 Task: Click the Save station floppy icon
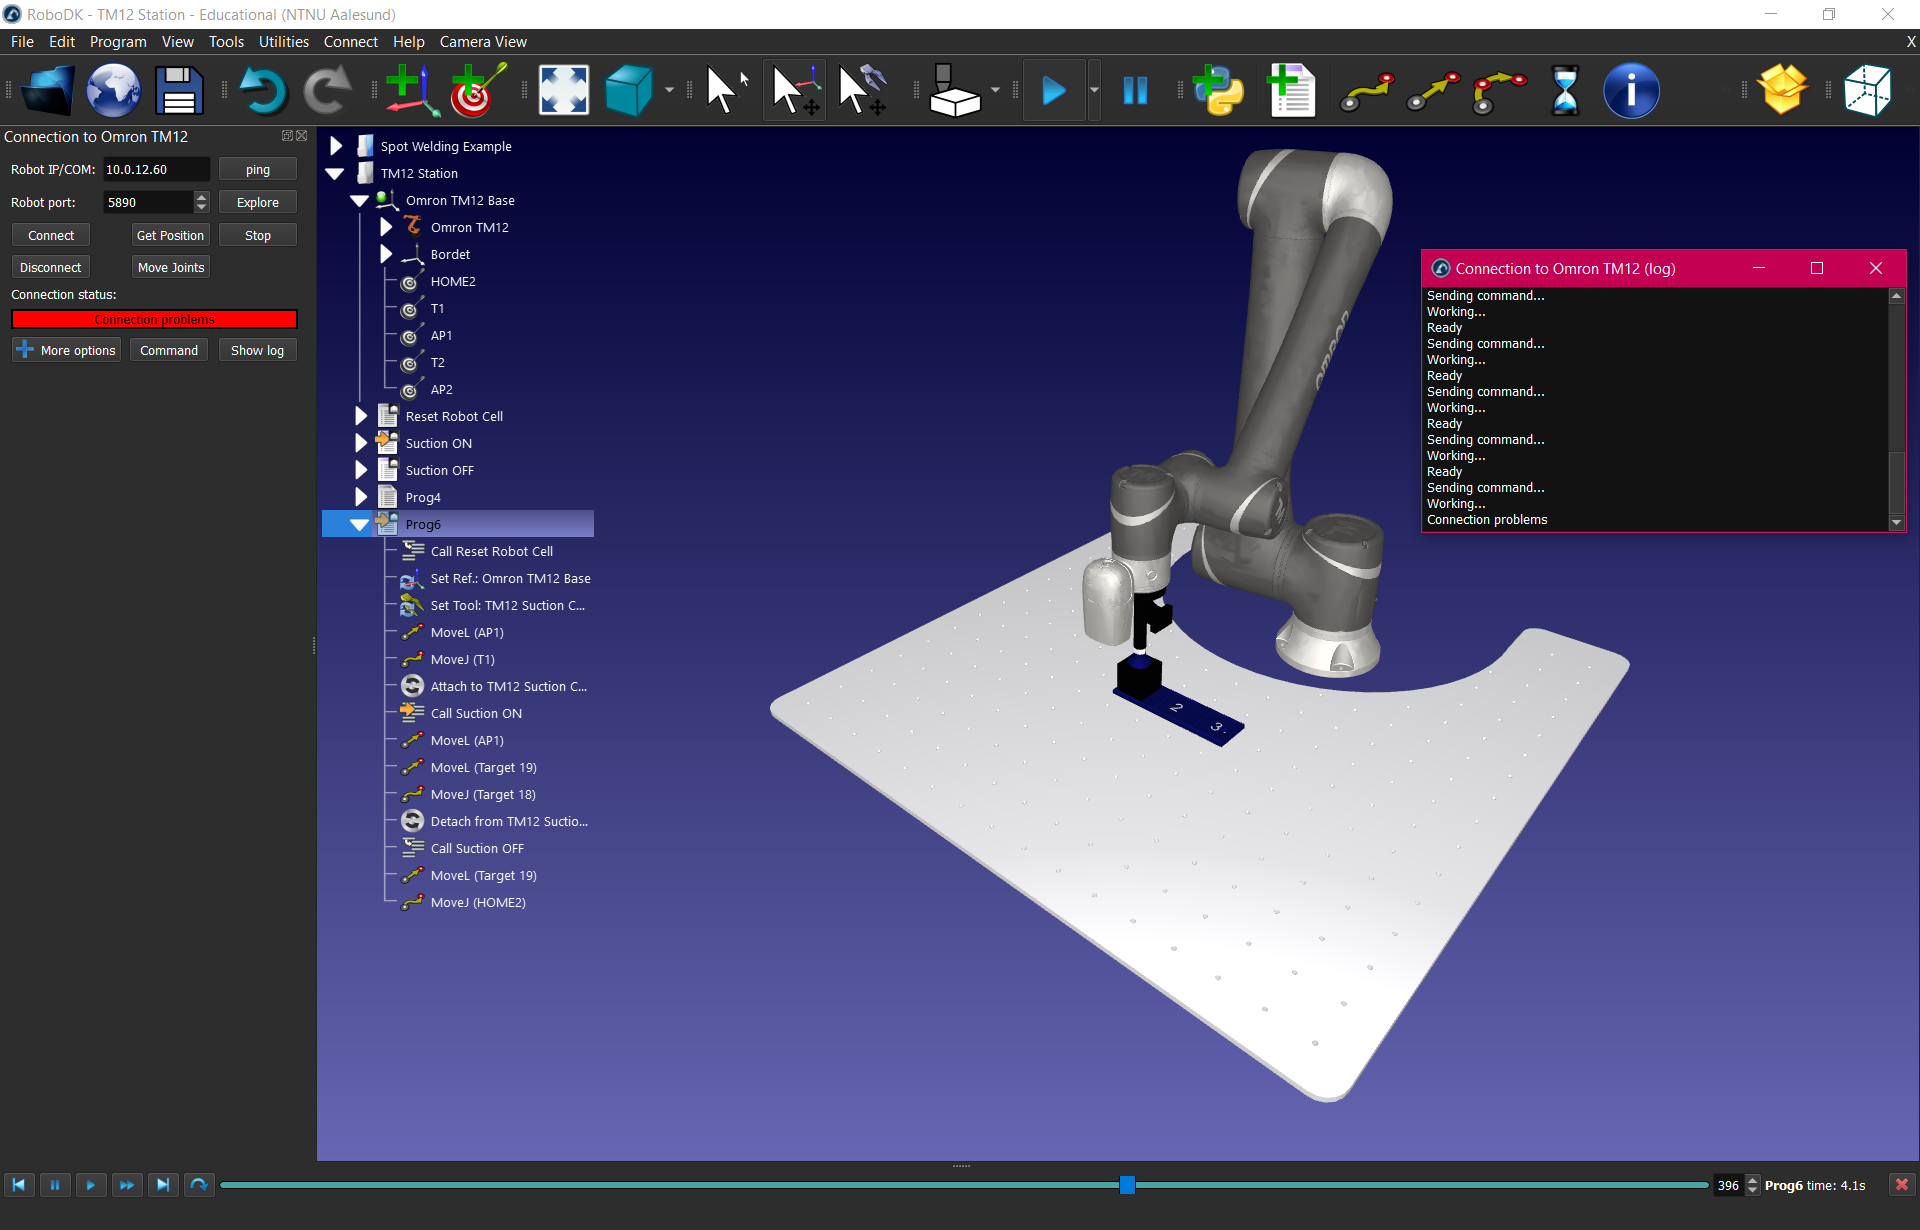click(x=179, y=90)
